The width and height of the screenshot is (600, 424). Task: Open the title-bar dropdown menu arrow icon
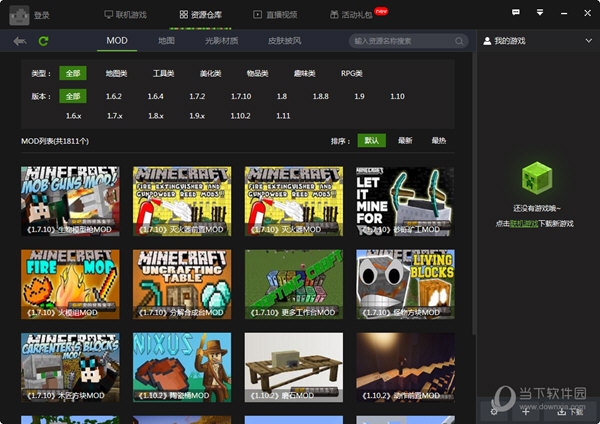(540, 13)
